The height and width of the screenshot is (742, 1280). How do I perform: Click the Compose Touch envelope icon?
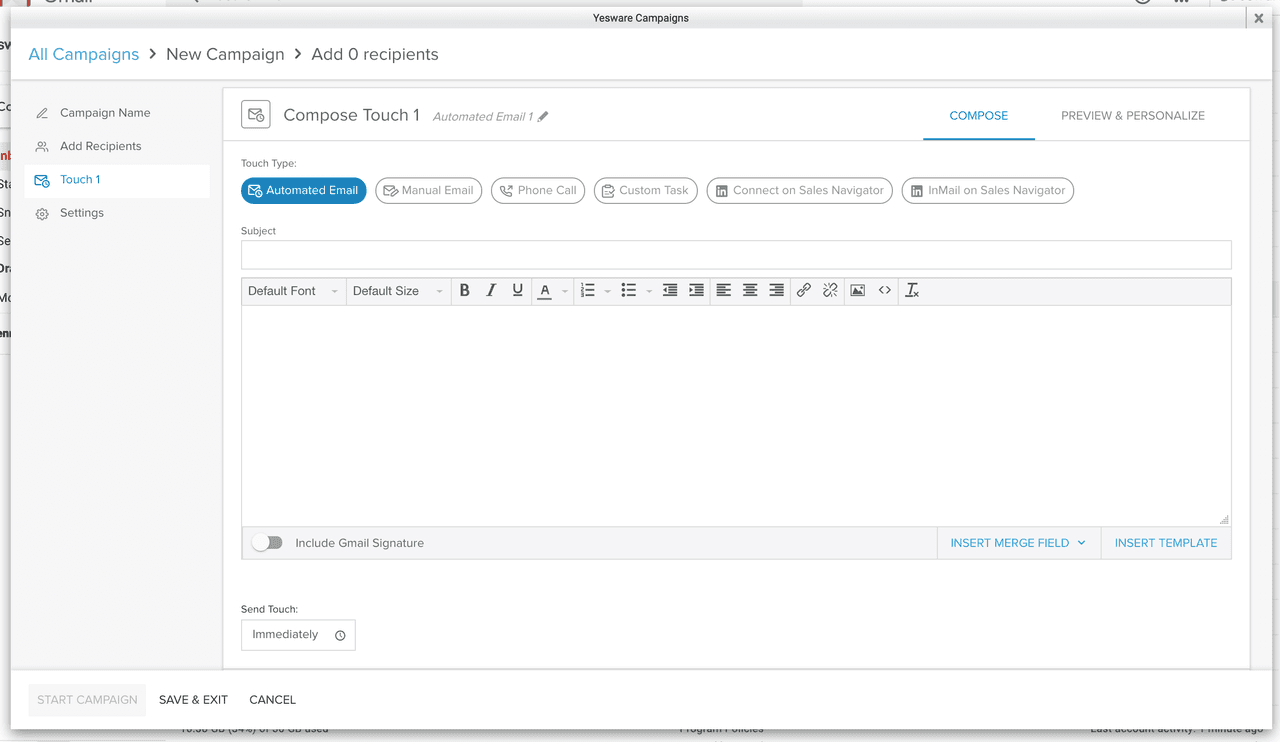pos(256,115)
